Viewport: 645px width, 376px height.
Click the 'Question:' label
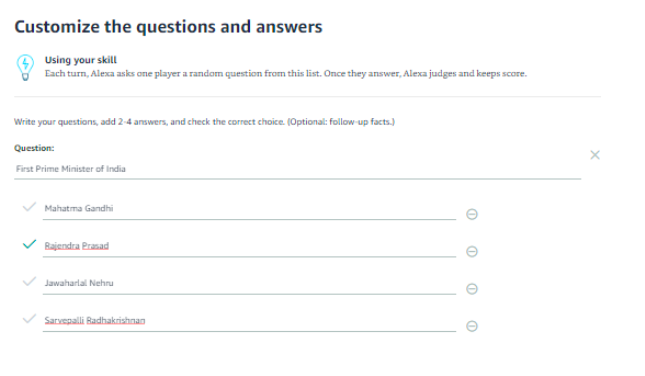[x=34, y=148]
